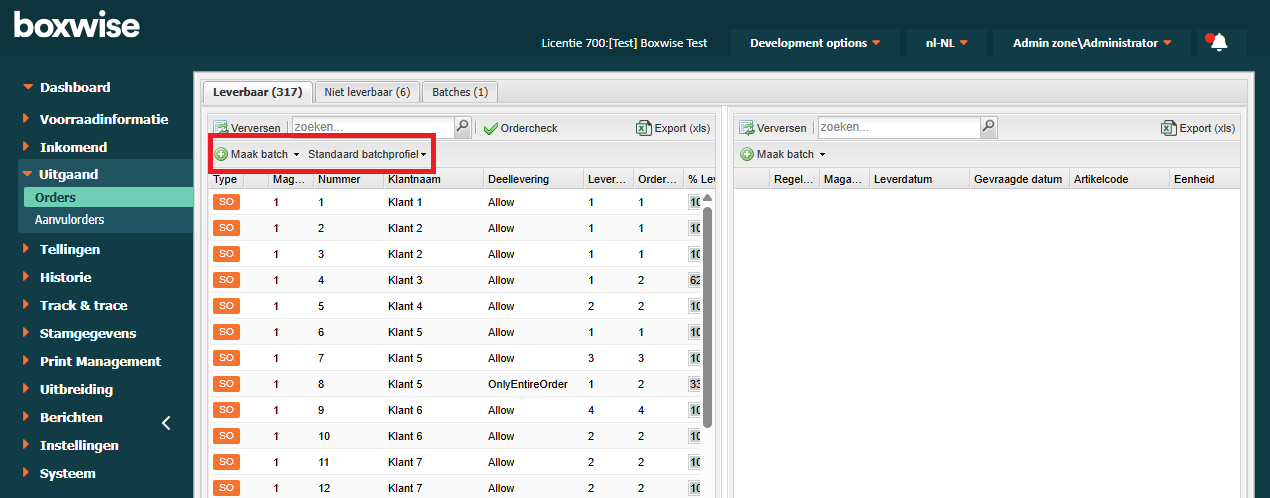Focus the left panel zoeken search field
The image size is (1270, 498).
(x=372, y=127)
